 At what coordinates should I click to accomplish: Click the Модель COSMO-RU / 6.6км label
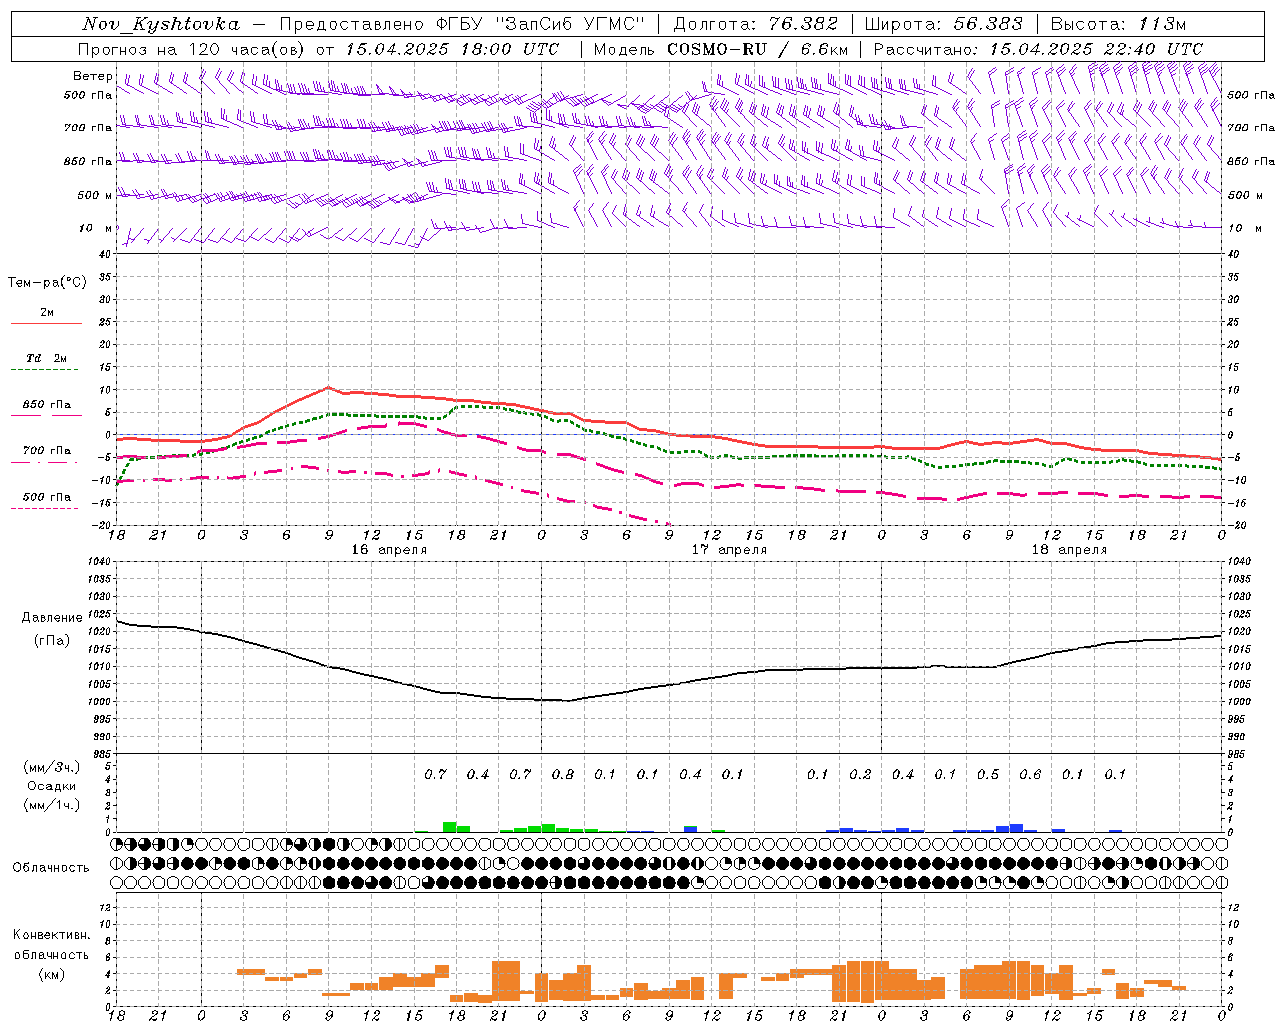(x=721, y=49)
